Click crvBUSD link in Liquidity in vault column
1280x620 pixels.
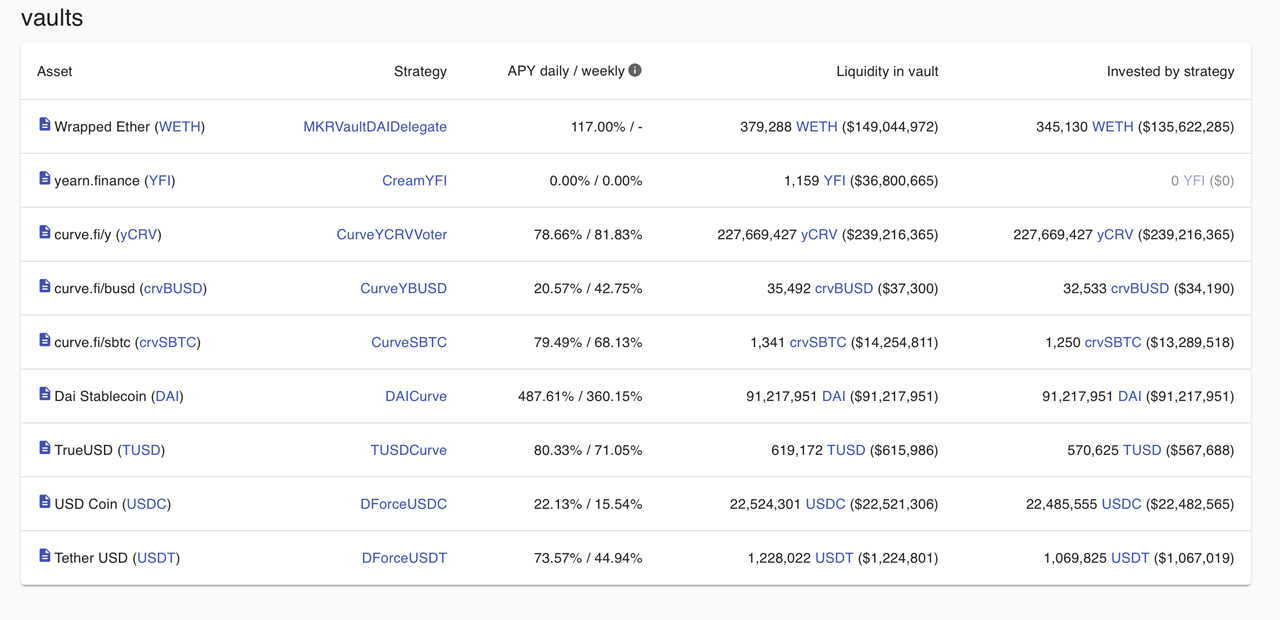844,289
